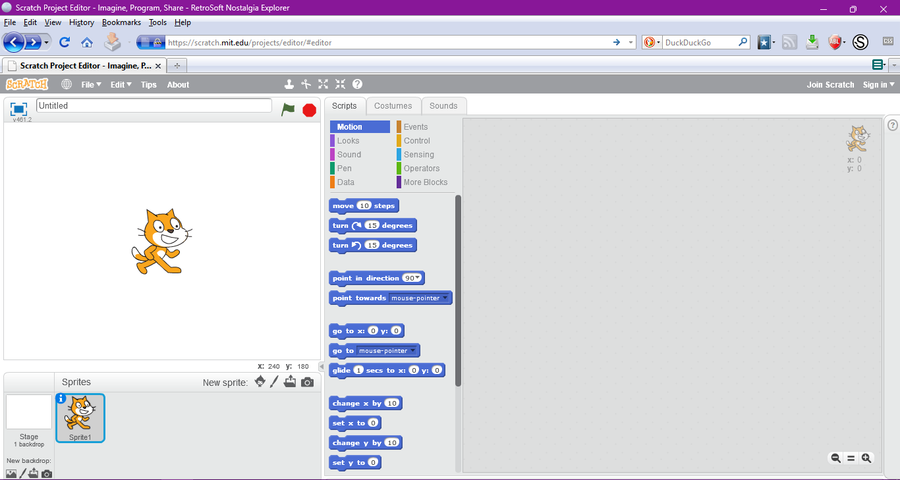Image resolution: width=900 pixels, height=480 pixels.
Task: Go to browser home page
Action: tap(87, 42)
